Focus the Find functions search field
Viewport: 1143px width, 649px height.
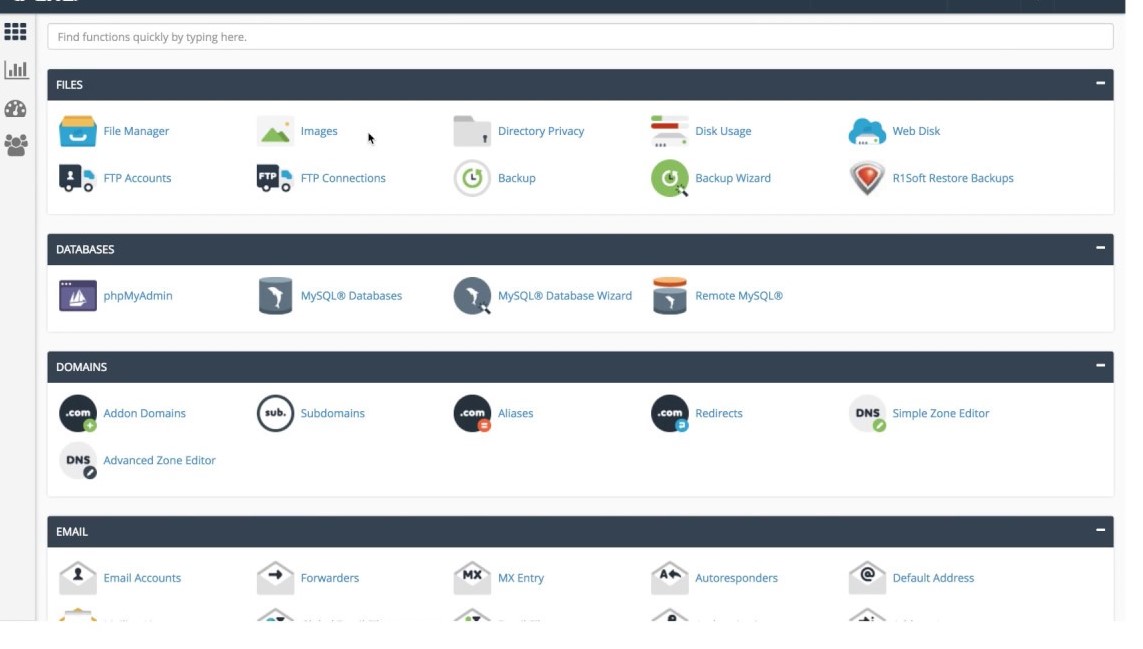[580, 37]
